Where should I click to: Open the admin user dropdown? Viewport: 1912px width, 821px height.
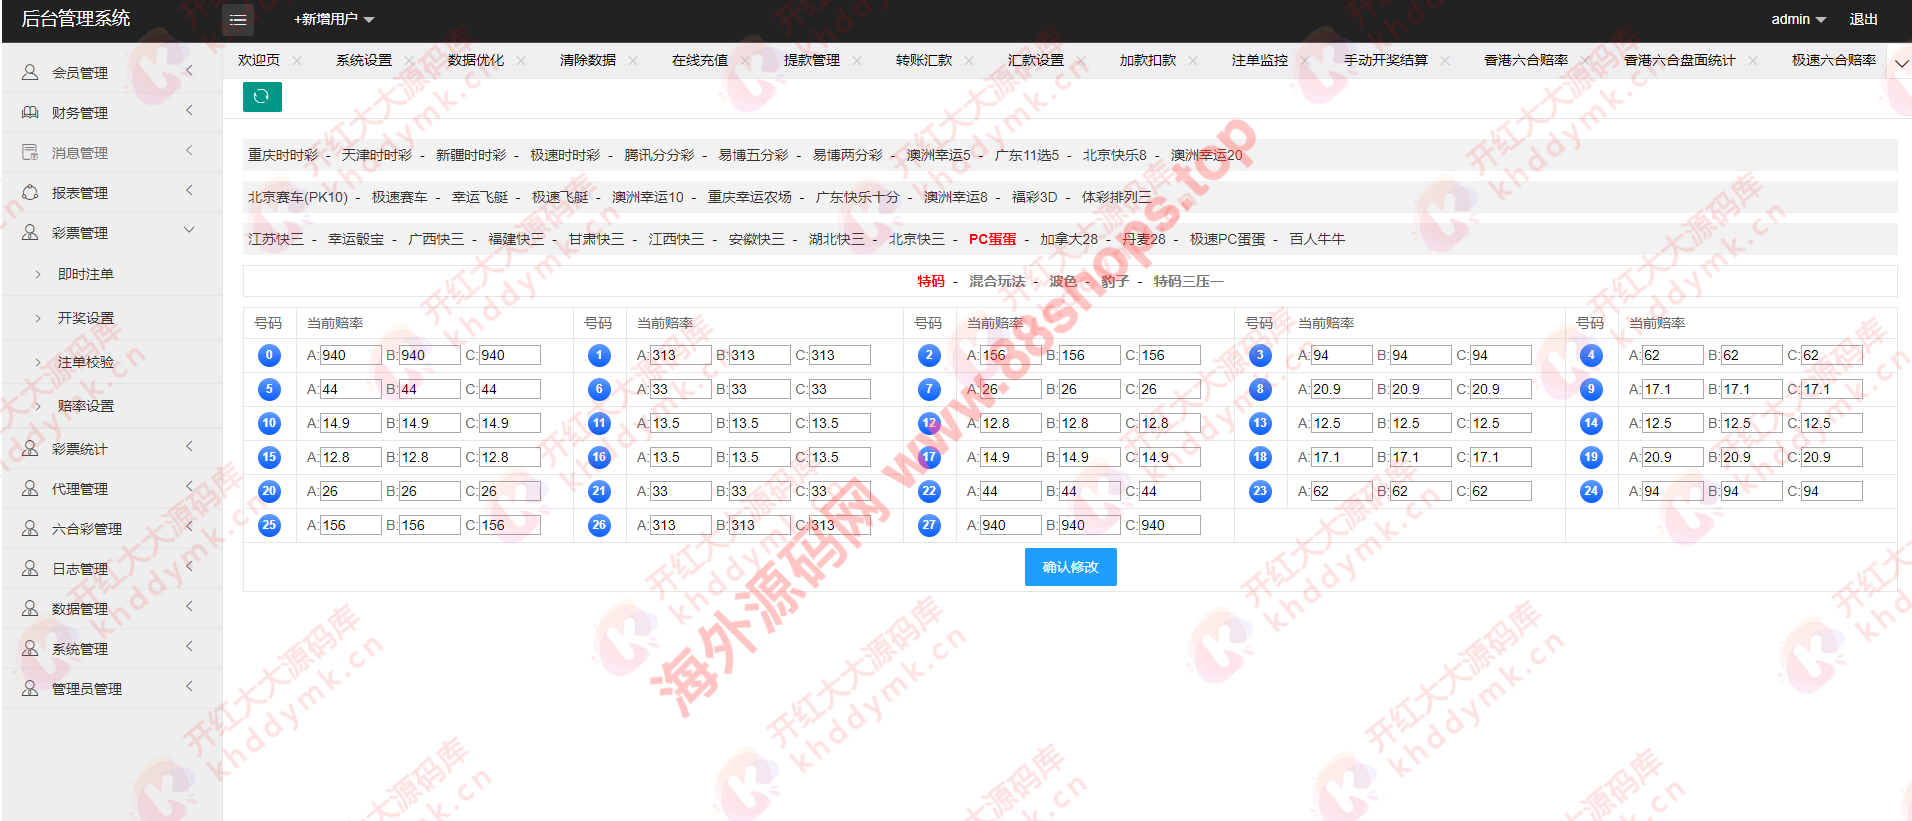[1798, 19]
